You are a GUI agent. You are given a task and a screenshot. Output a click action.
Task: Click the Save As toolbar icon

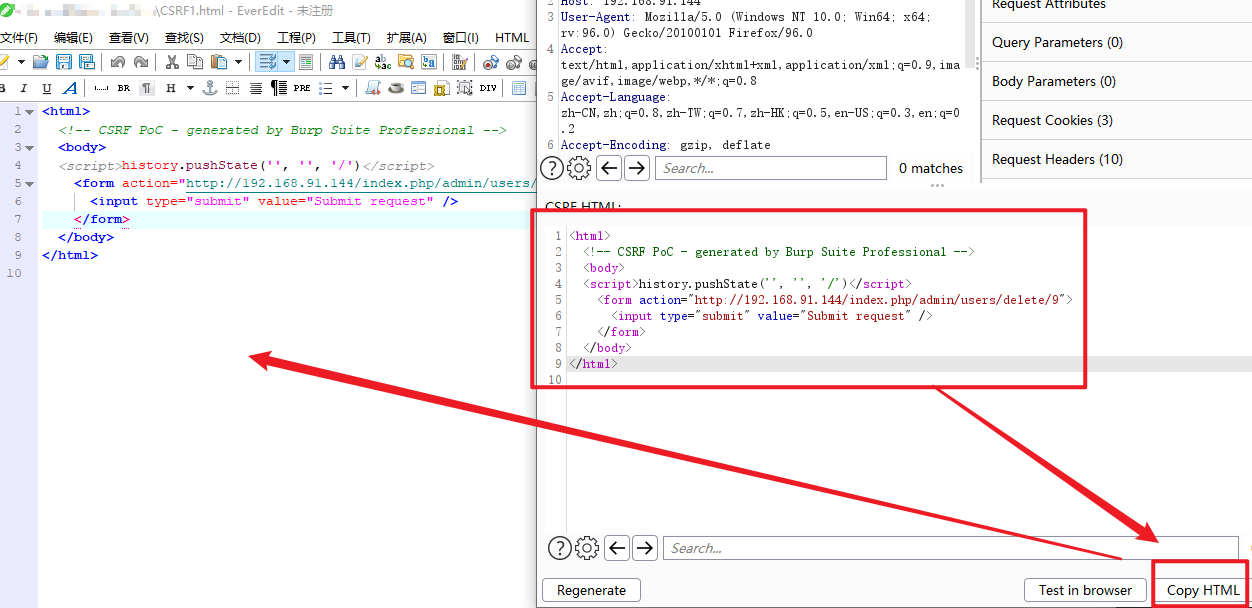[86, 62]
